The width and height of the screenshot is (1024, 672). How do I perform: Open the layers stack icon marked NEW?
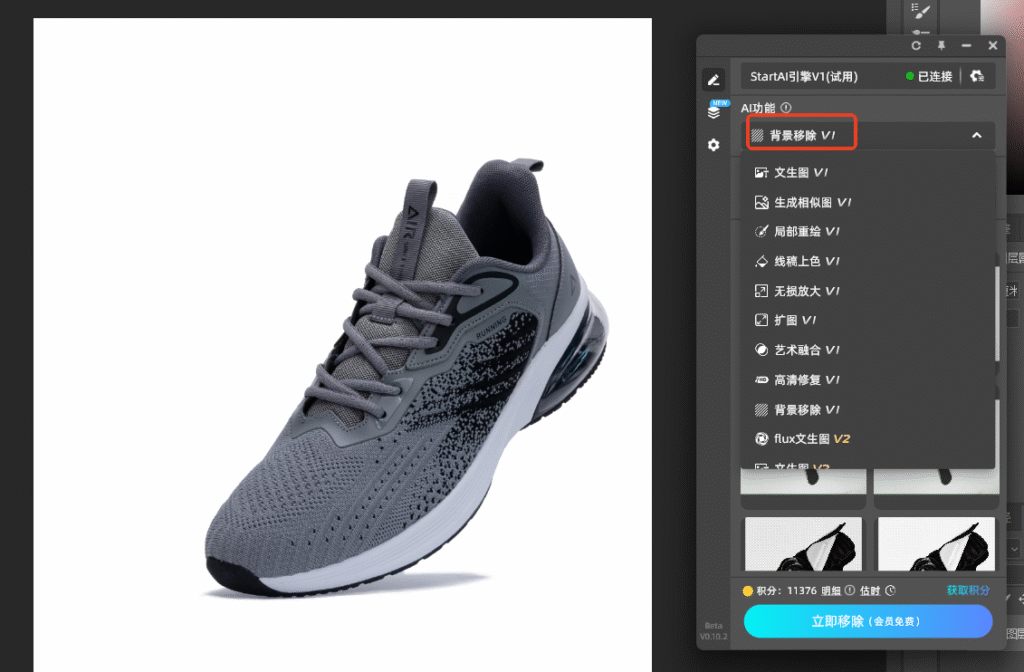point(714,112)
